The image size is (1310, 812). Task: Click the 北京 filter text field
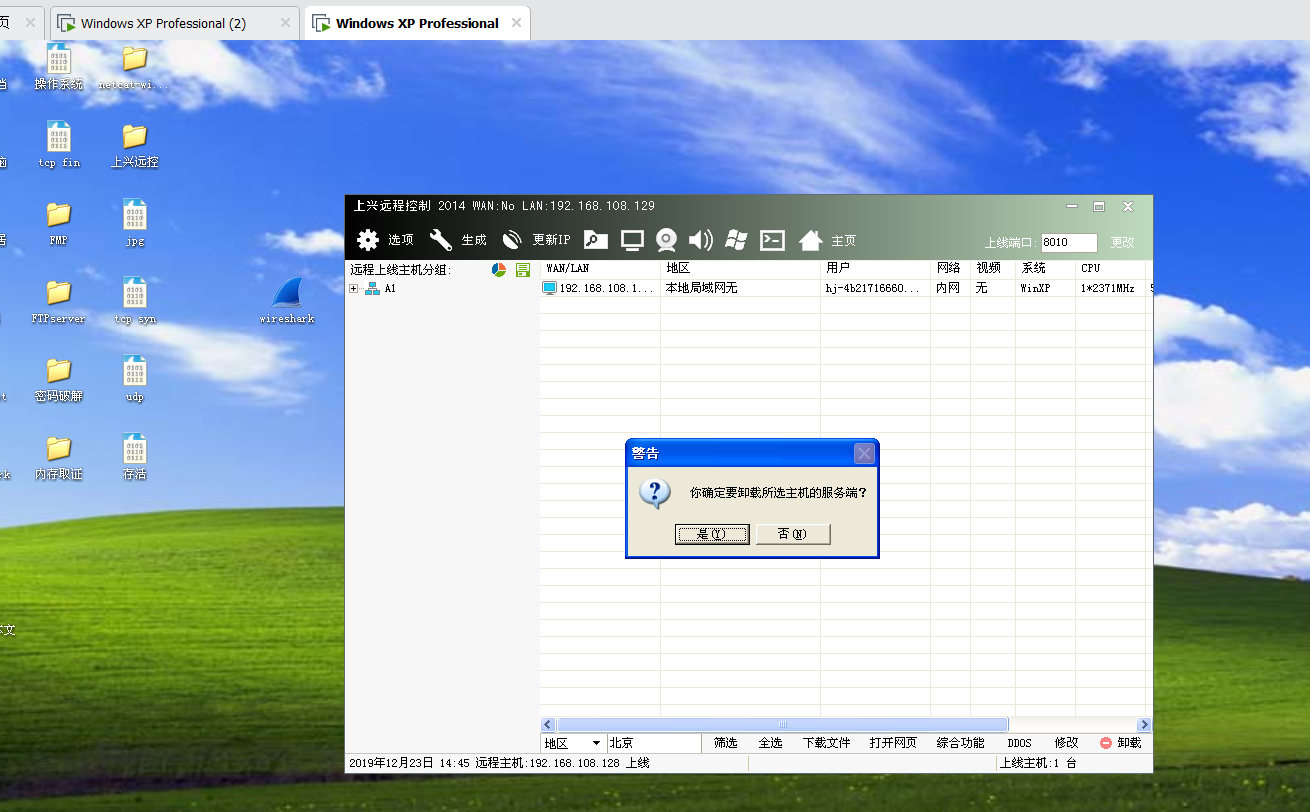click(x=654, y=743)
